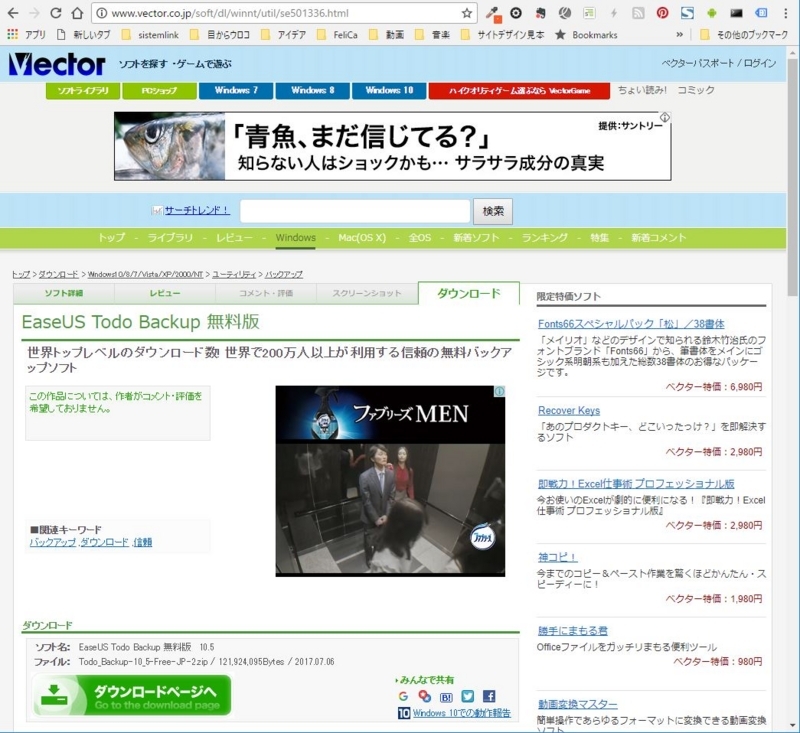Screen dimensions: 800x733
Task: Open the sistemlink bookmark folder
Action: pos(151,35)
